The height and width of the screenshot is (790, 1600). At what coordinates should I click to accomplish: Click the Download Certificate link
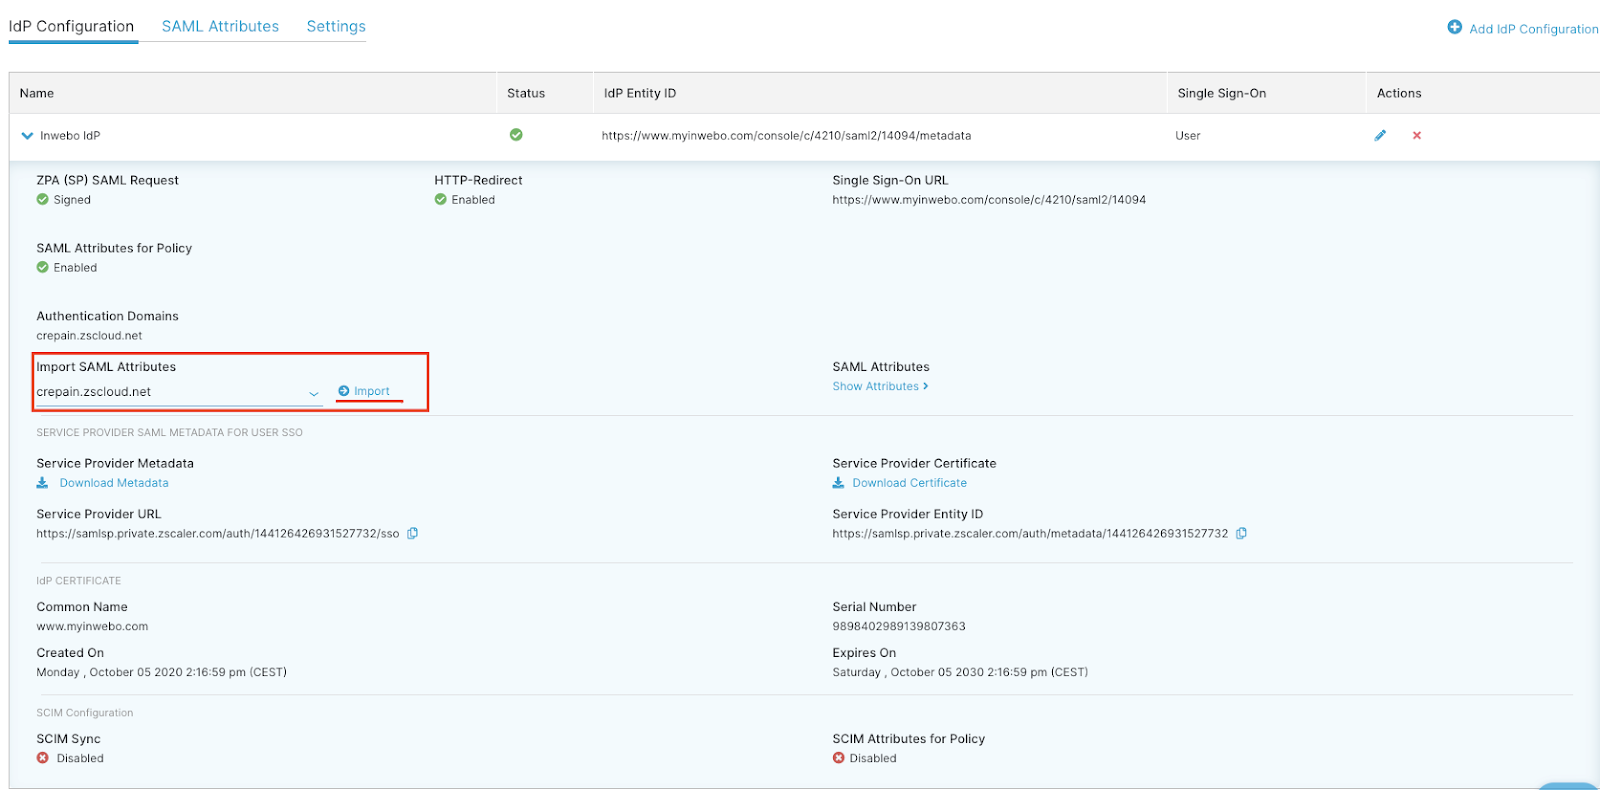point(909,483)
